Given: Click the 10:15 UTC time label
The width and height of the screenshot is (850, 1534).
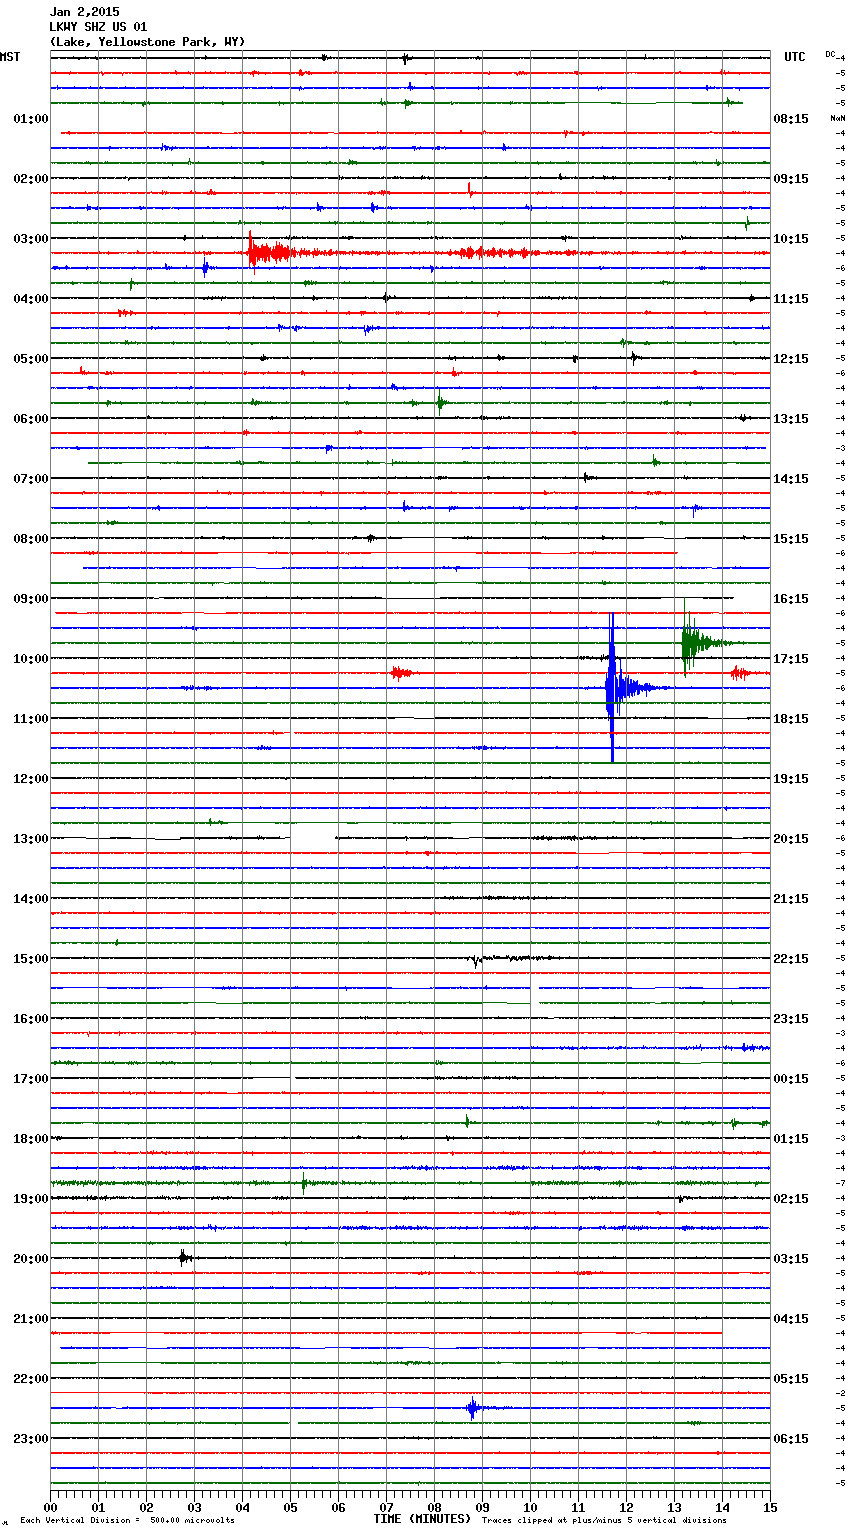Looking at the screenshot, I should coord(791,239).
